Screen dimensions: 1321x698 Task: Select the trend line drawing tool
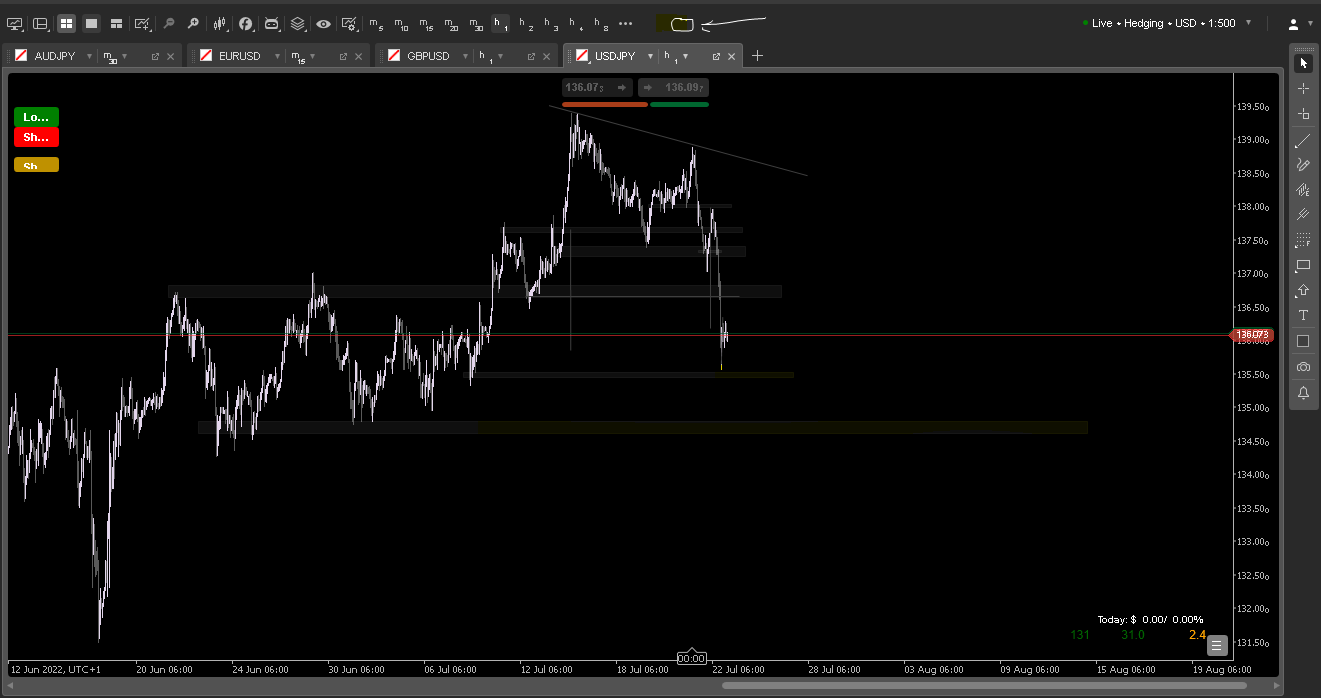[1303, 141]
